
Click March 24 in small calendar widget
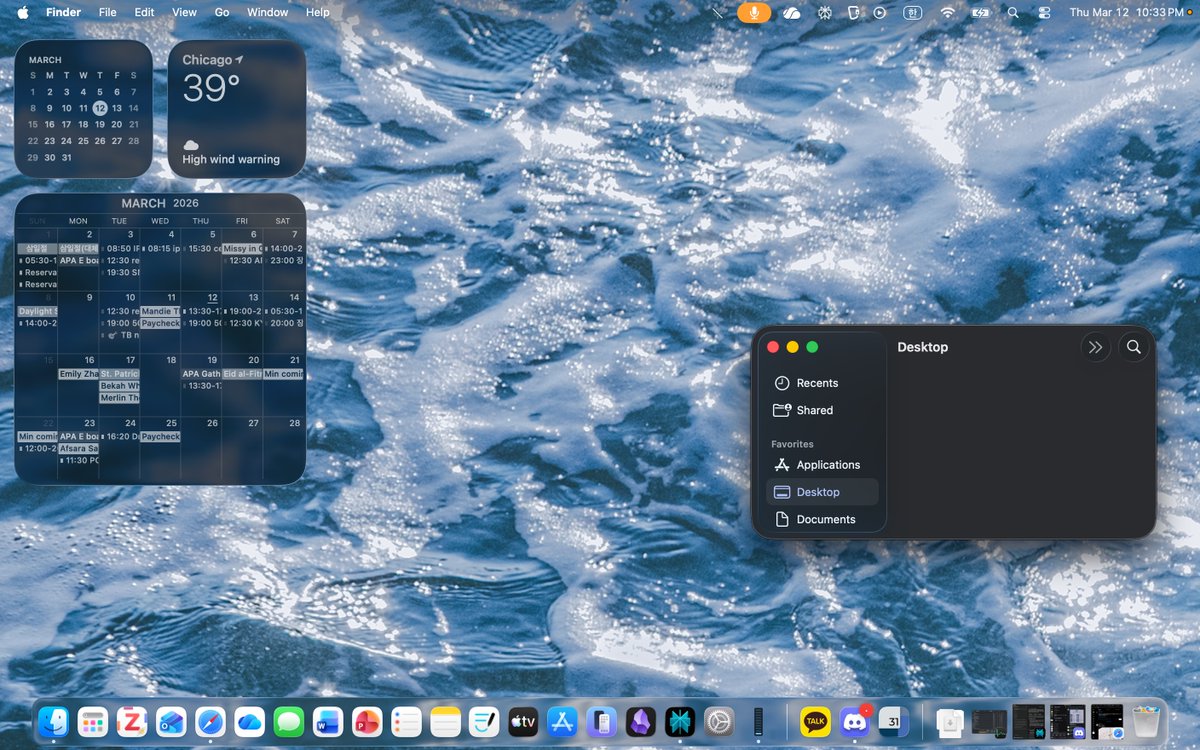(x=66, y=141)
